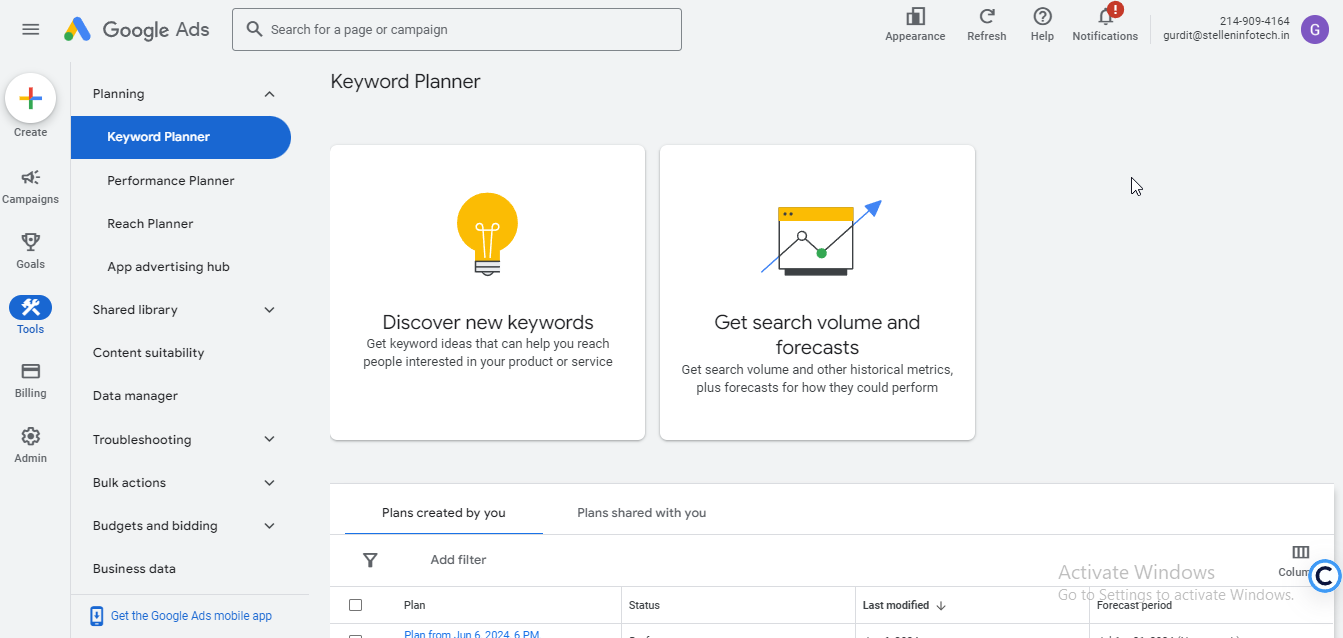Sort by the Last modified column
The height and width of the screenshot is (638, 1343).
click(896, 605)
